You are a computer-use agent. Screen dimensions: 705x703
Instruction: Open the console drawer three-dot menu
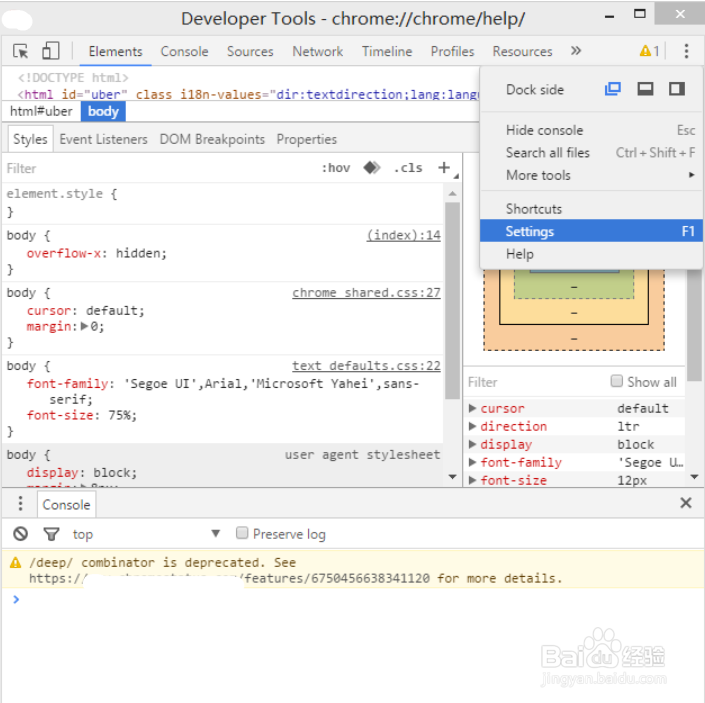coord(20,503)
